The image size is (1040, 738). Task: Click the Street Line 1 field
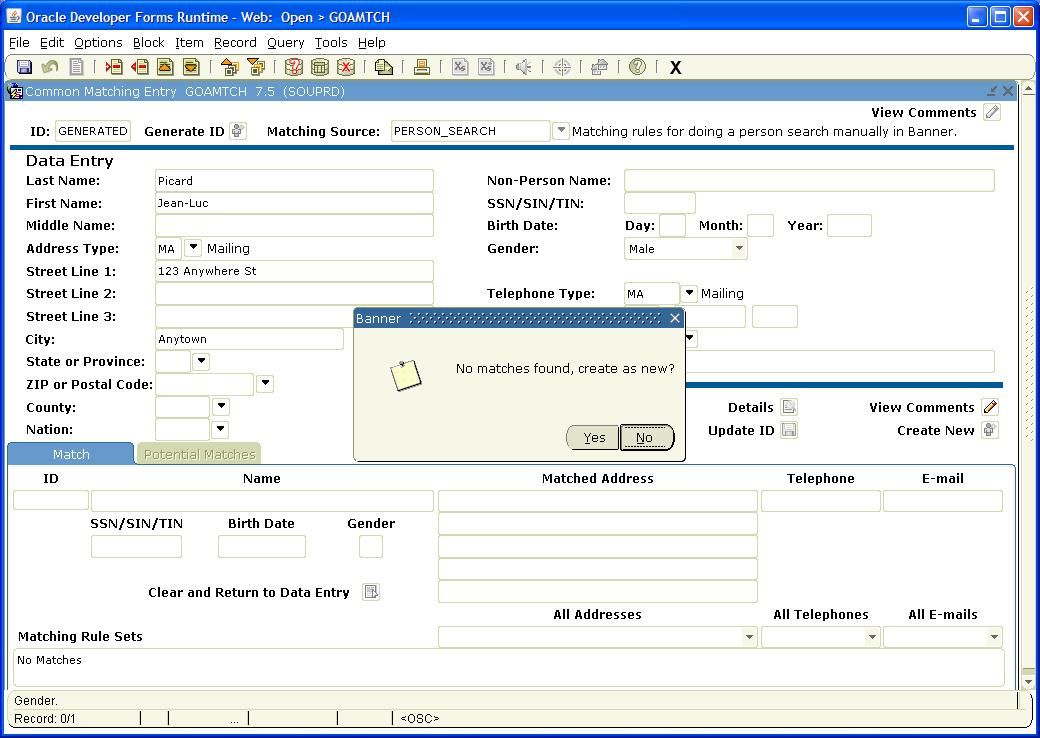(x=294, y=271)
